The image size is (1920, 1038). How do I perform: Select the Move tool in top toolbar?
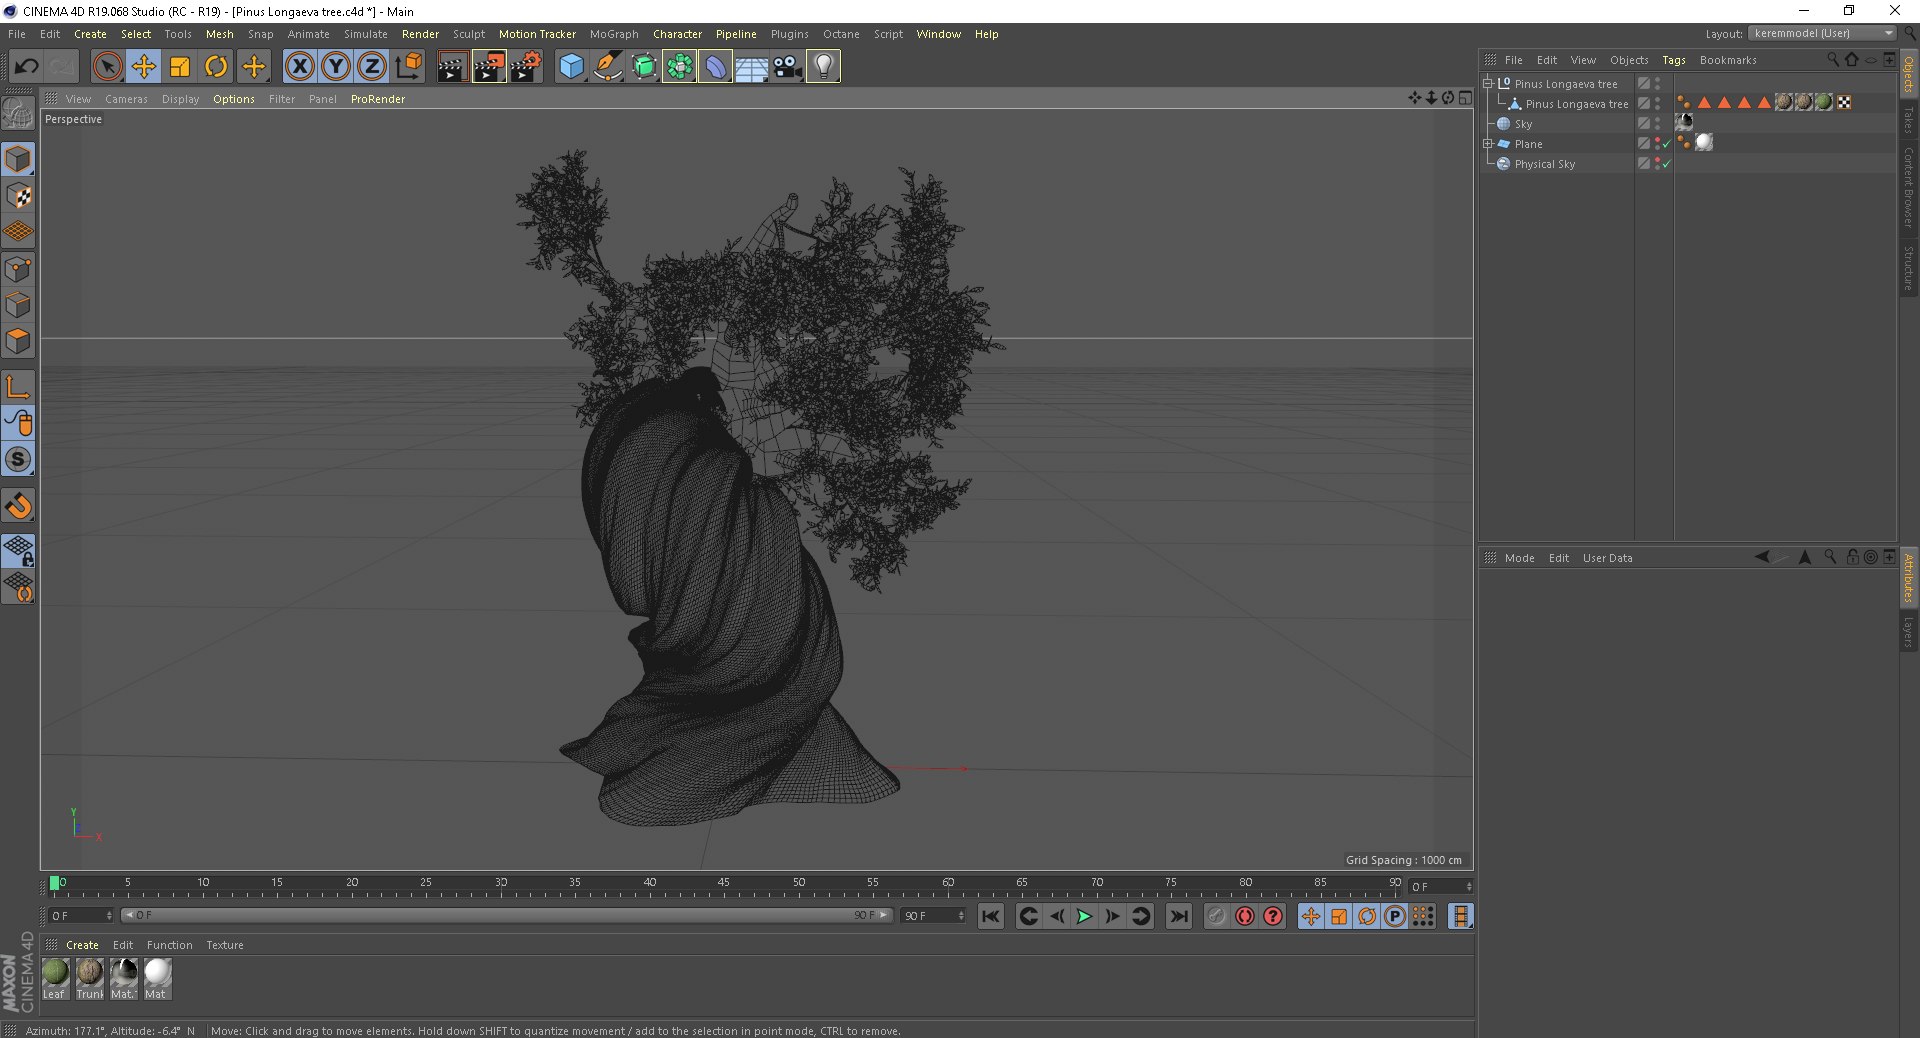[143, 67]
